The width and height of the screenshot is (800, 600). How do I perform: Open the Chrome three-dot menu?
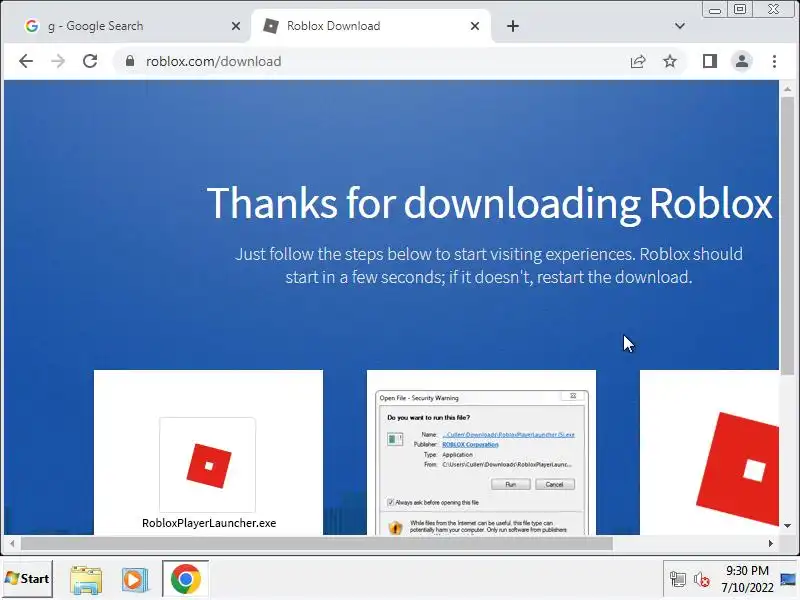tap(774, 61)
